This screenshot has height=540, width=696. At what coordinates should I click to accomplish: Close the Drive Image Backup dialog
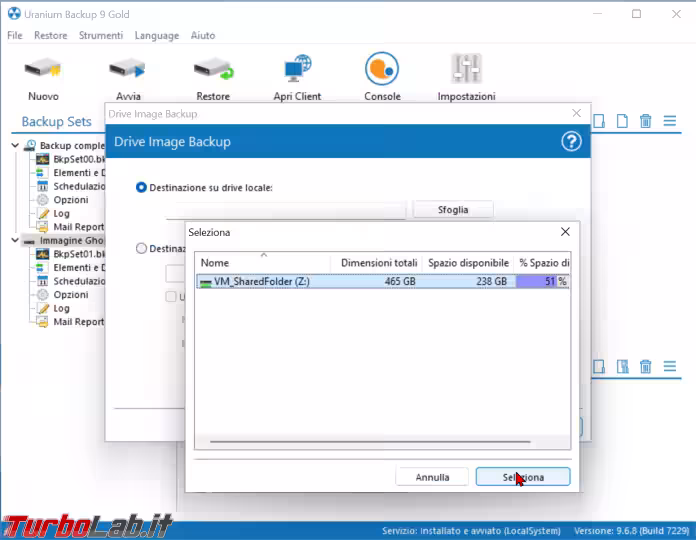(x=576, y=113)
